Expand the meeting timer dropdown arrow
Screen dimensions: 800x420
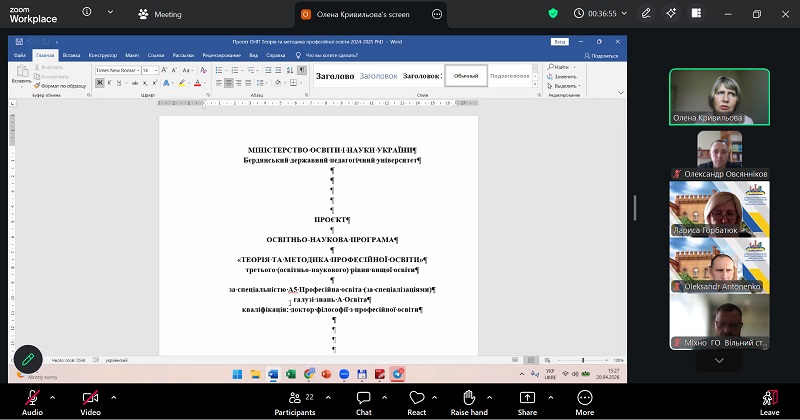coord(626,14)
